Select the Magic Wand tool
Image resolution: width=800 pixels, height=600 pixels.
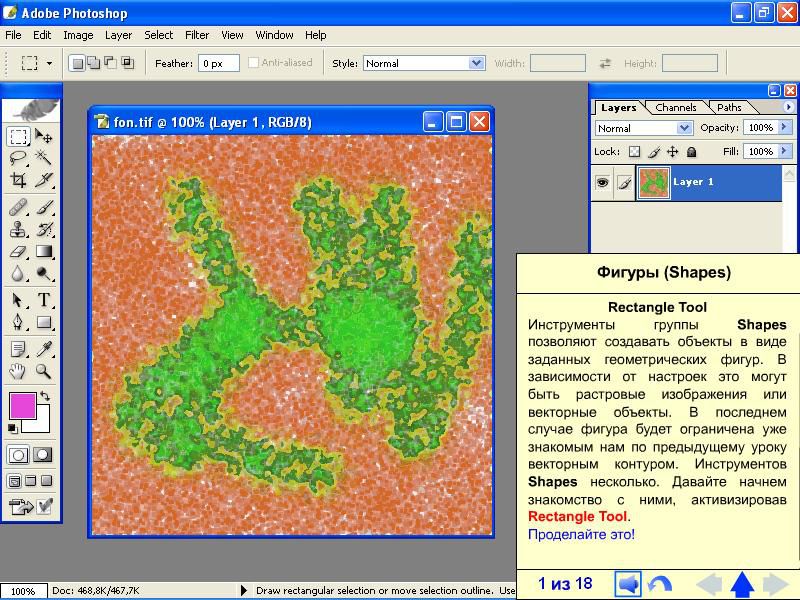[44, 158]
